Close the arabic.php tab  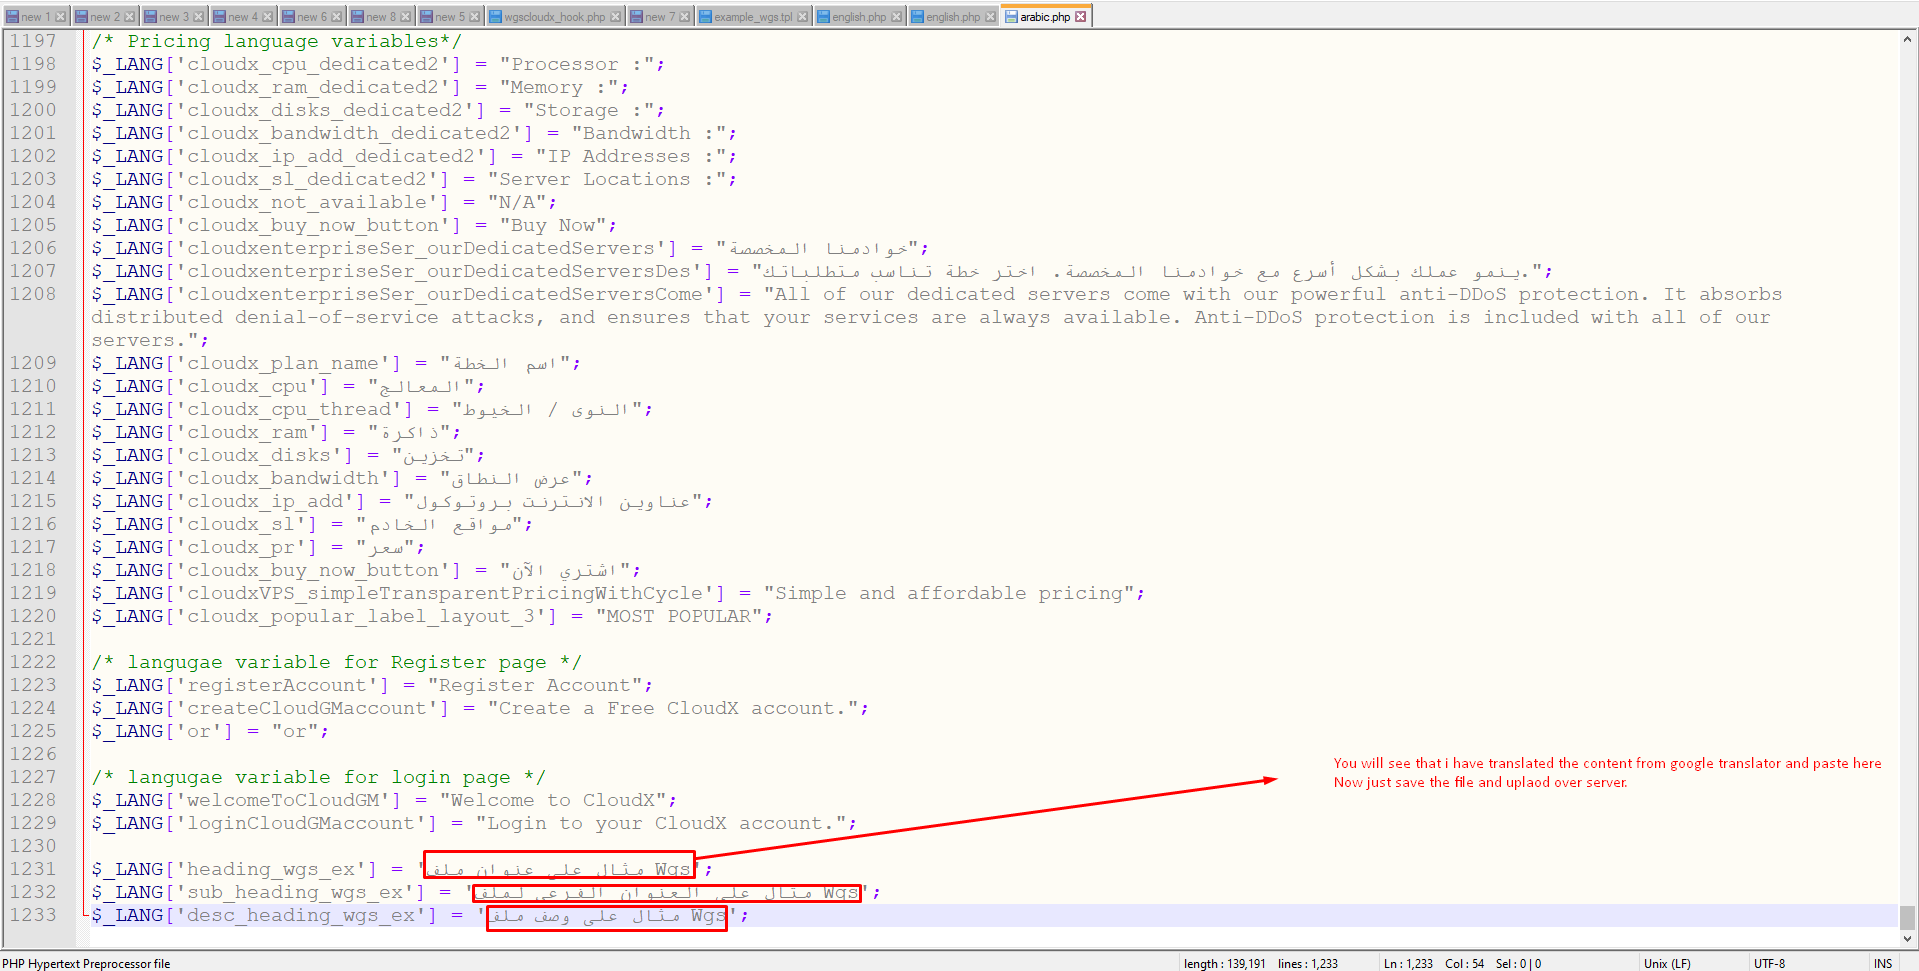click(x=1080, y=17)
